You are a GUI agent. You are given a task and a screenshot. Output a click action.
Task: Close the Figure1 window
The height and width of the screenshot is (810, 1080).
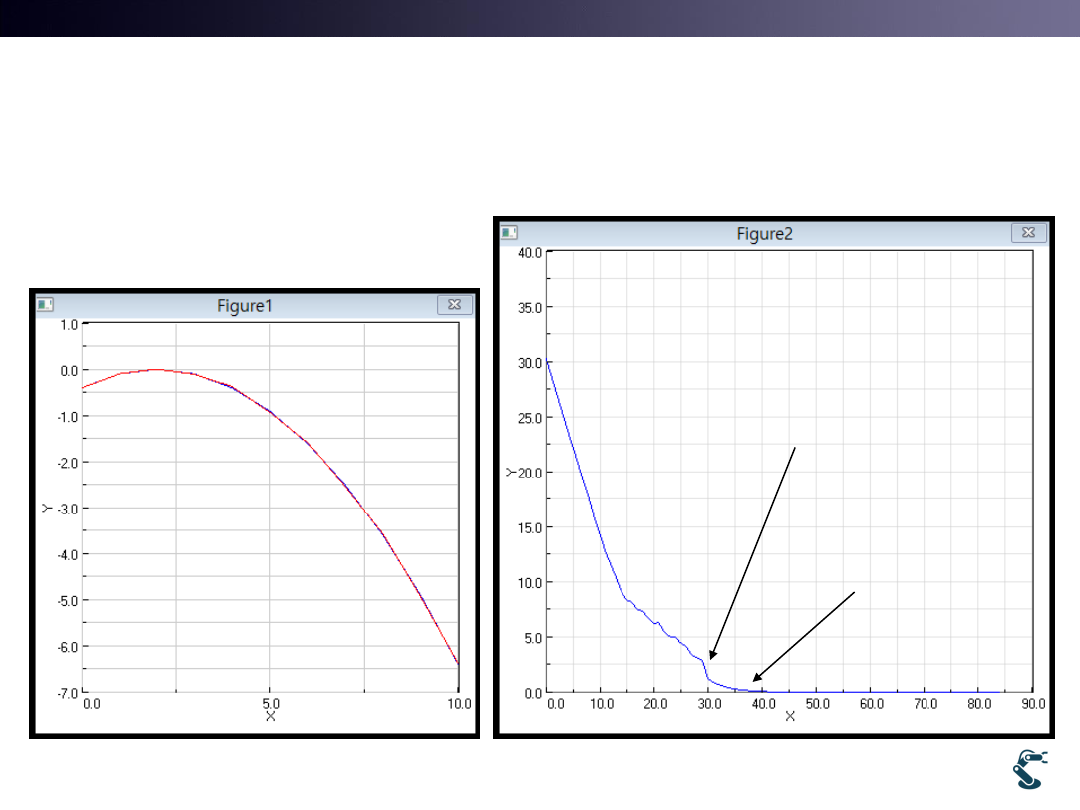pyautogui.click(x=453, y=305)
